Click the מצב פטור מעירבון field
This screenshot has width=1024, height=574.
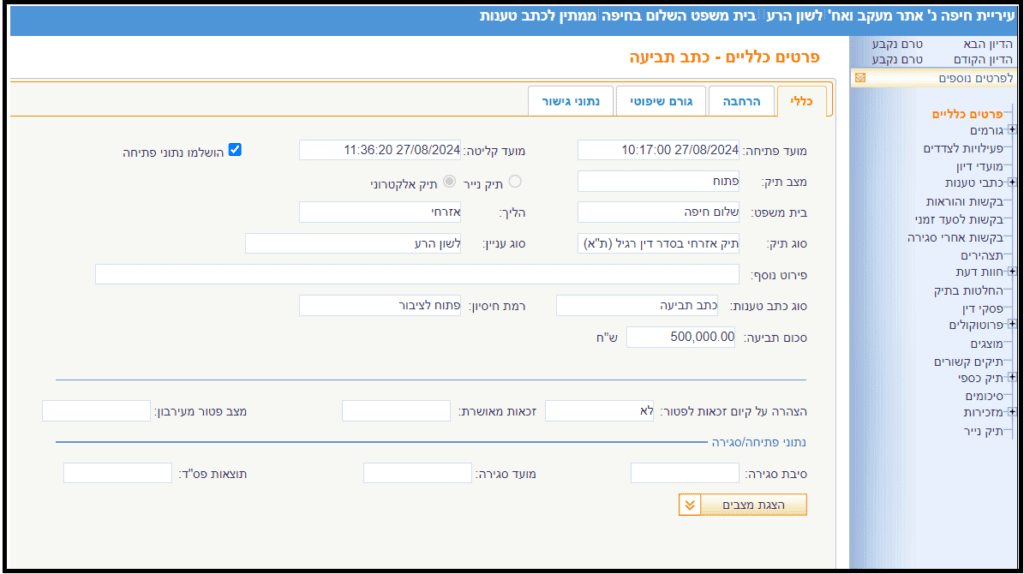coord(96,411)
